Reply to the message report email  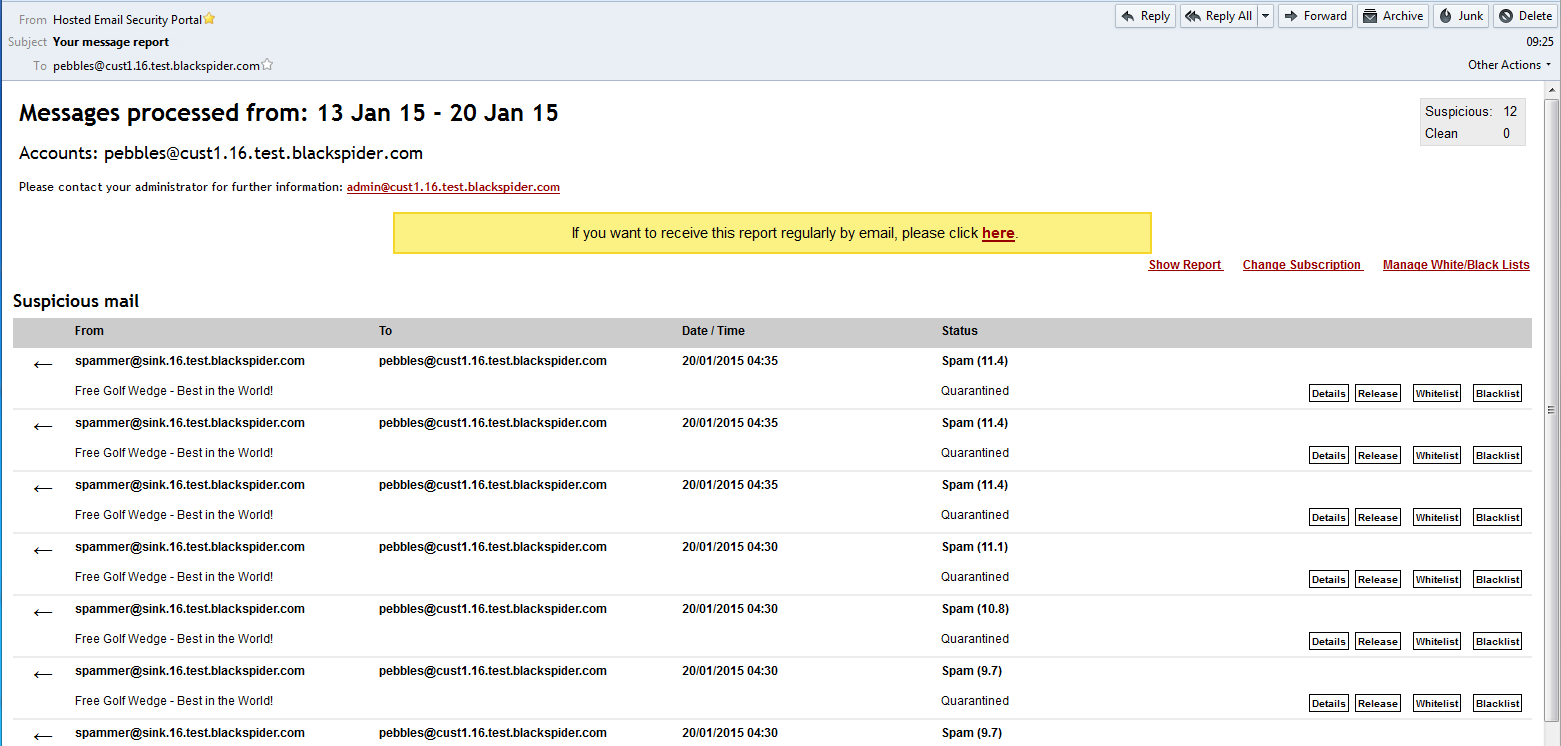tap(1144, 15)
